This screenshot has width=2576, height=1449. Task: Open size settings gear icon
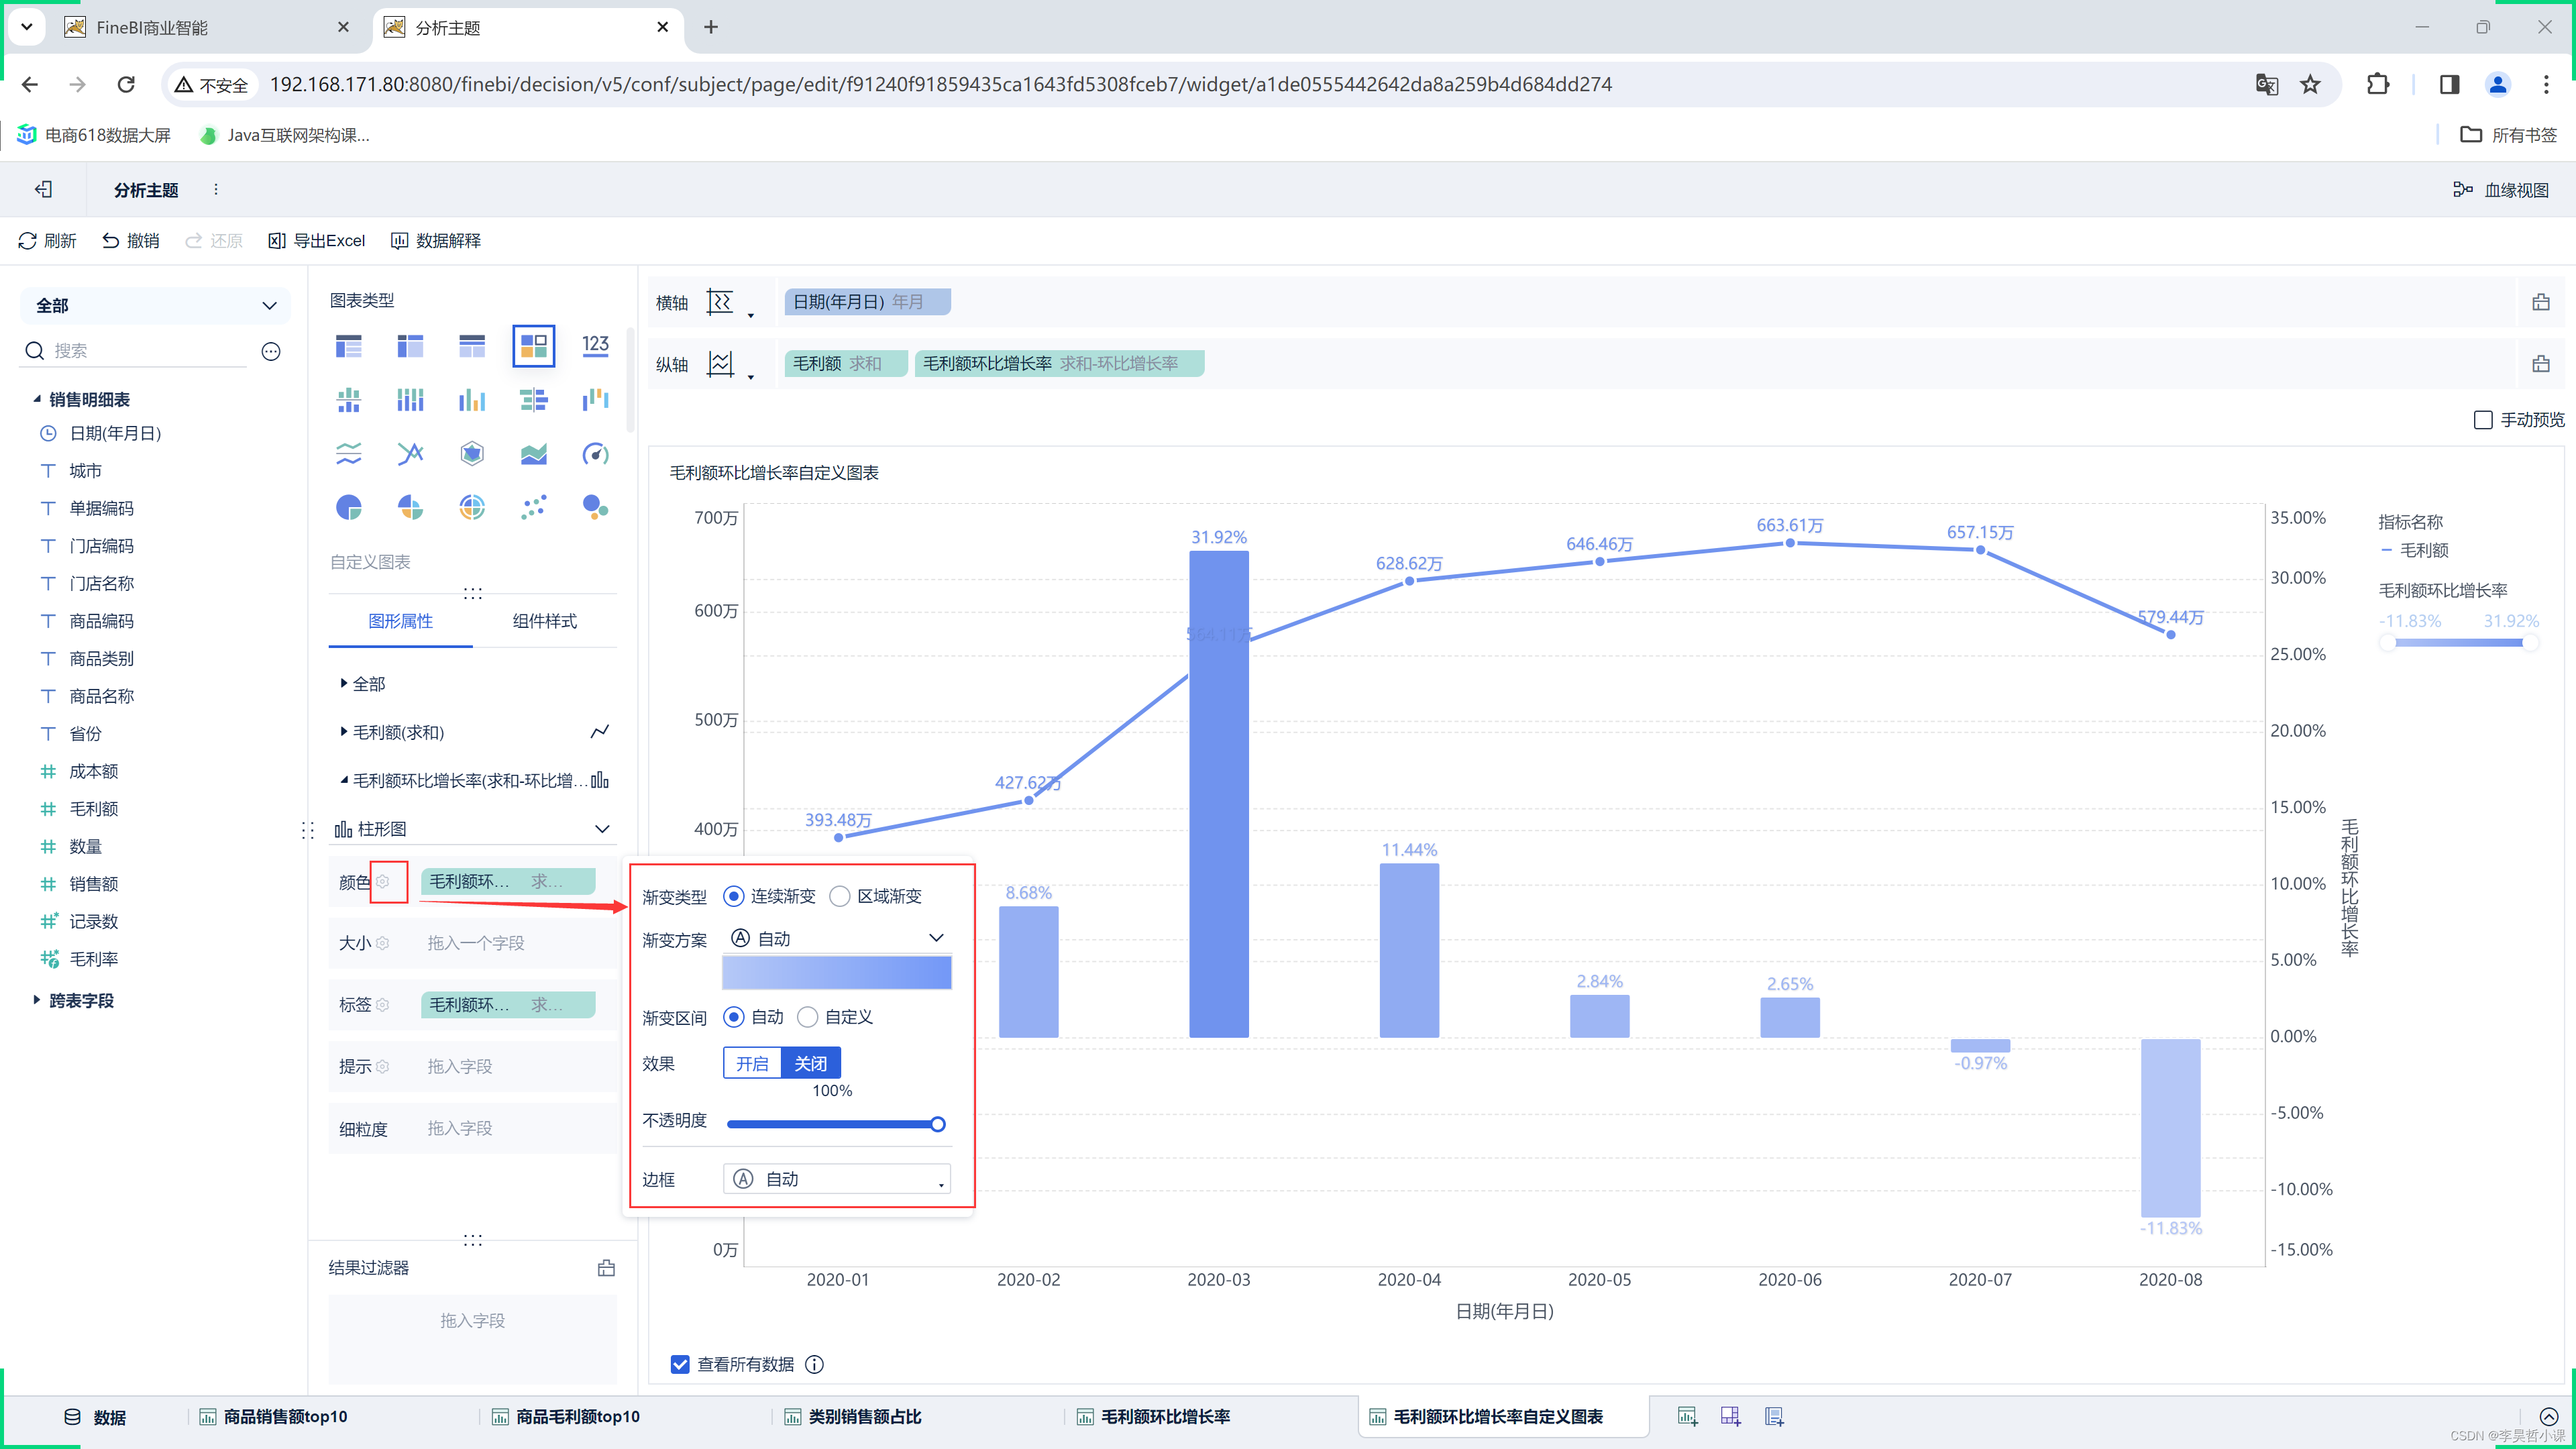382,943
